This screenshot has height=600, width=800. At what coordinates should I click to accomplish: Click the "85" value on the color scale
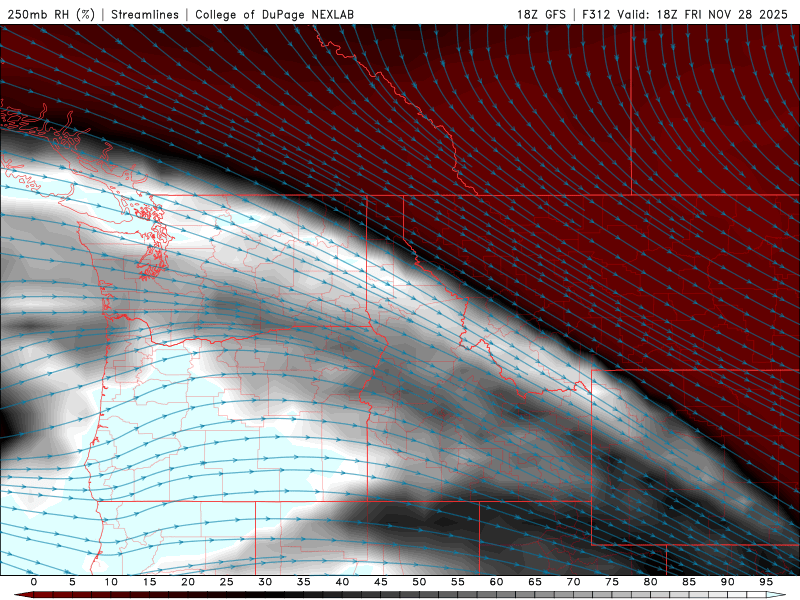click(x=689, y=582)
